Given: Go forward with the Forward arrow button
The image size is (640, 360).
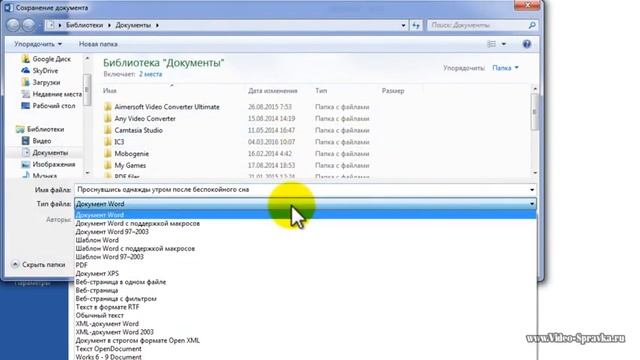Looking at the screenshot, I should [x=28, y=25].
